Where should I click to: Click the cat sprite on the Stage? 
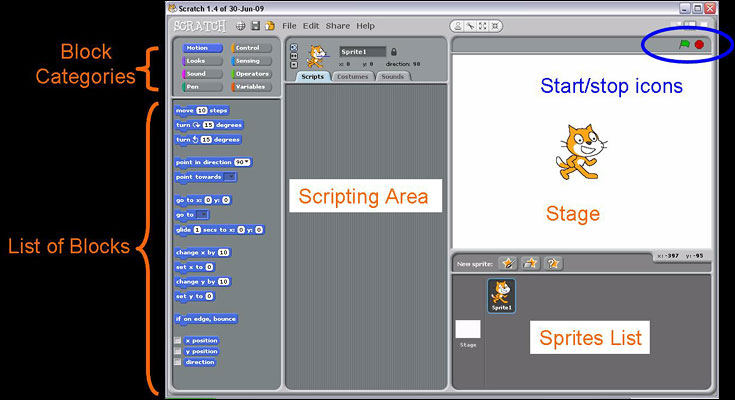pyautogui.click(x=580, y=152)
